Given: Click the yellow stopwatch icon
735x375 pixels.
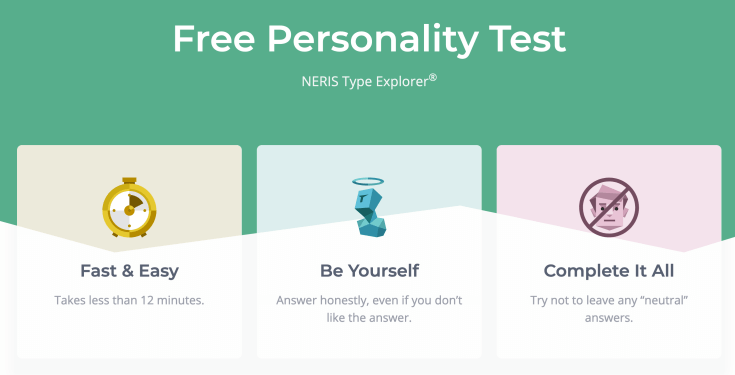Looking at the screenshot, I should (x=129, y=207).
